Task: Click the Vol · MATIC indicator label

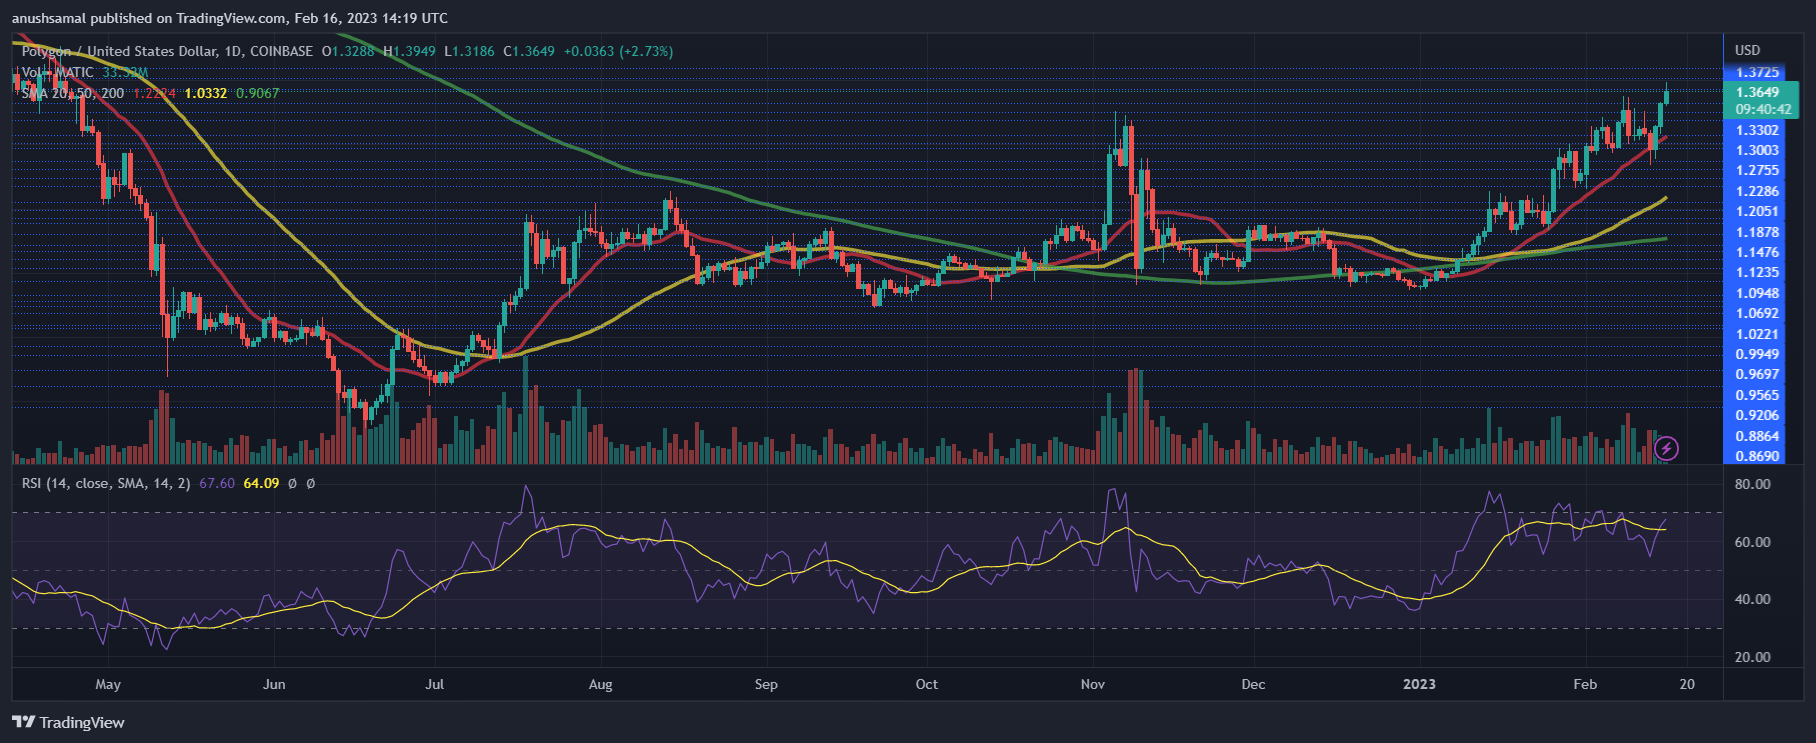Action: (57, 72)
